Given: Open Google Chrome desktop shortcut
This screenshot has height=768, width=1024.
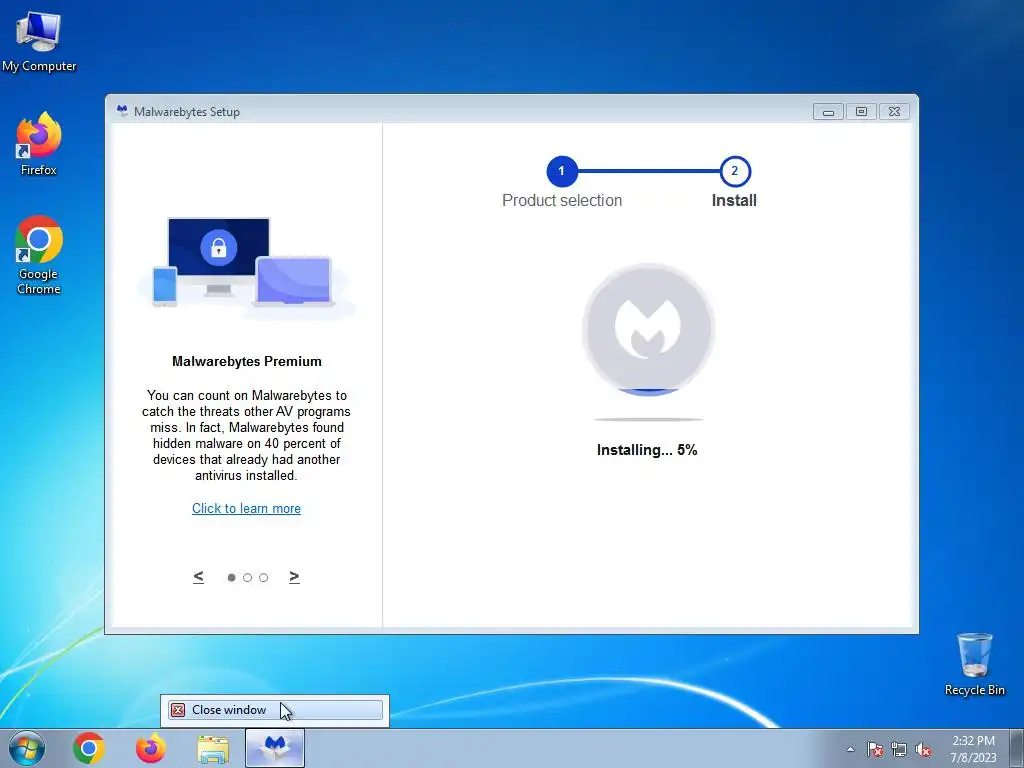Looking at the screenshot, I should click(x=39, y=255).
